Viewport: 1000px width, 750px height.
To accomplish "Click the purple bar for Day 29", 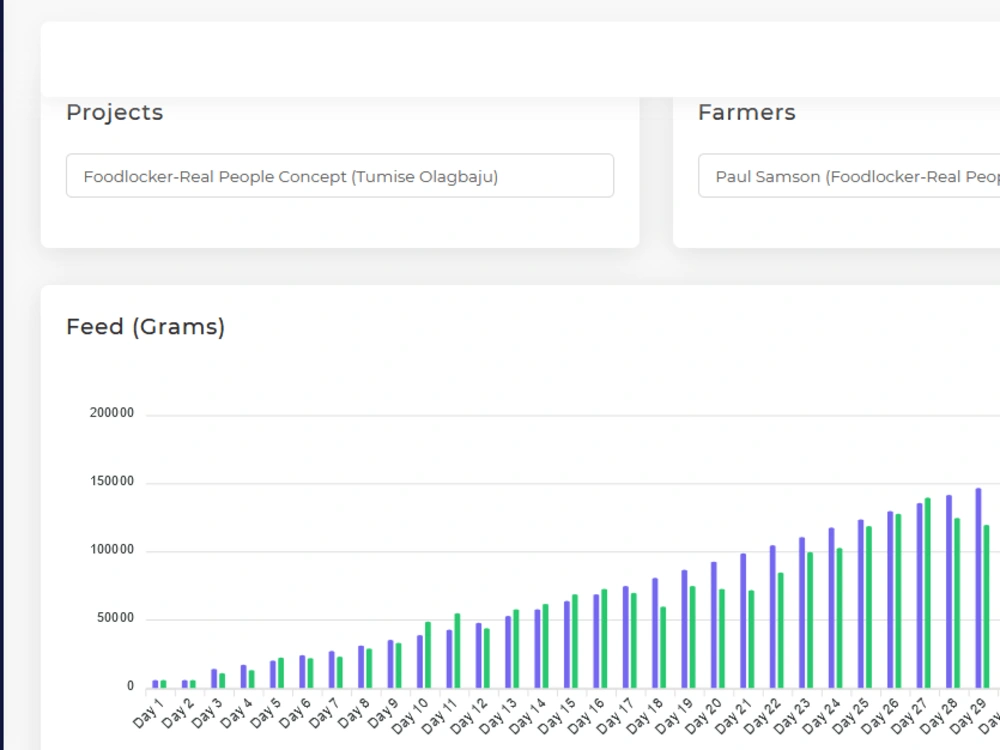I will 978,588.
